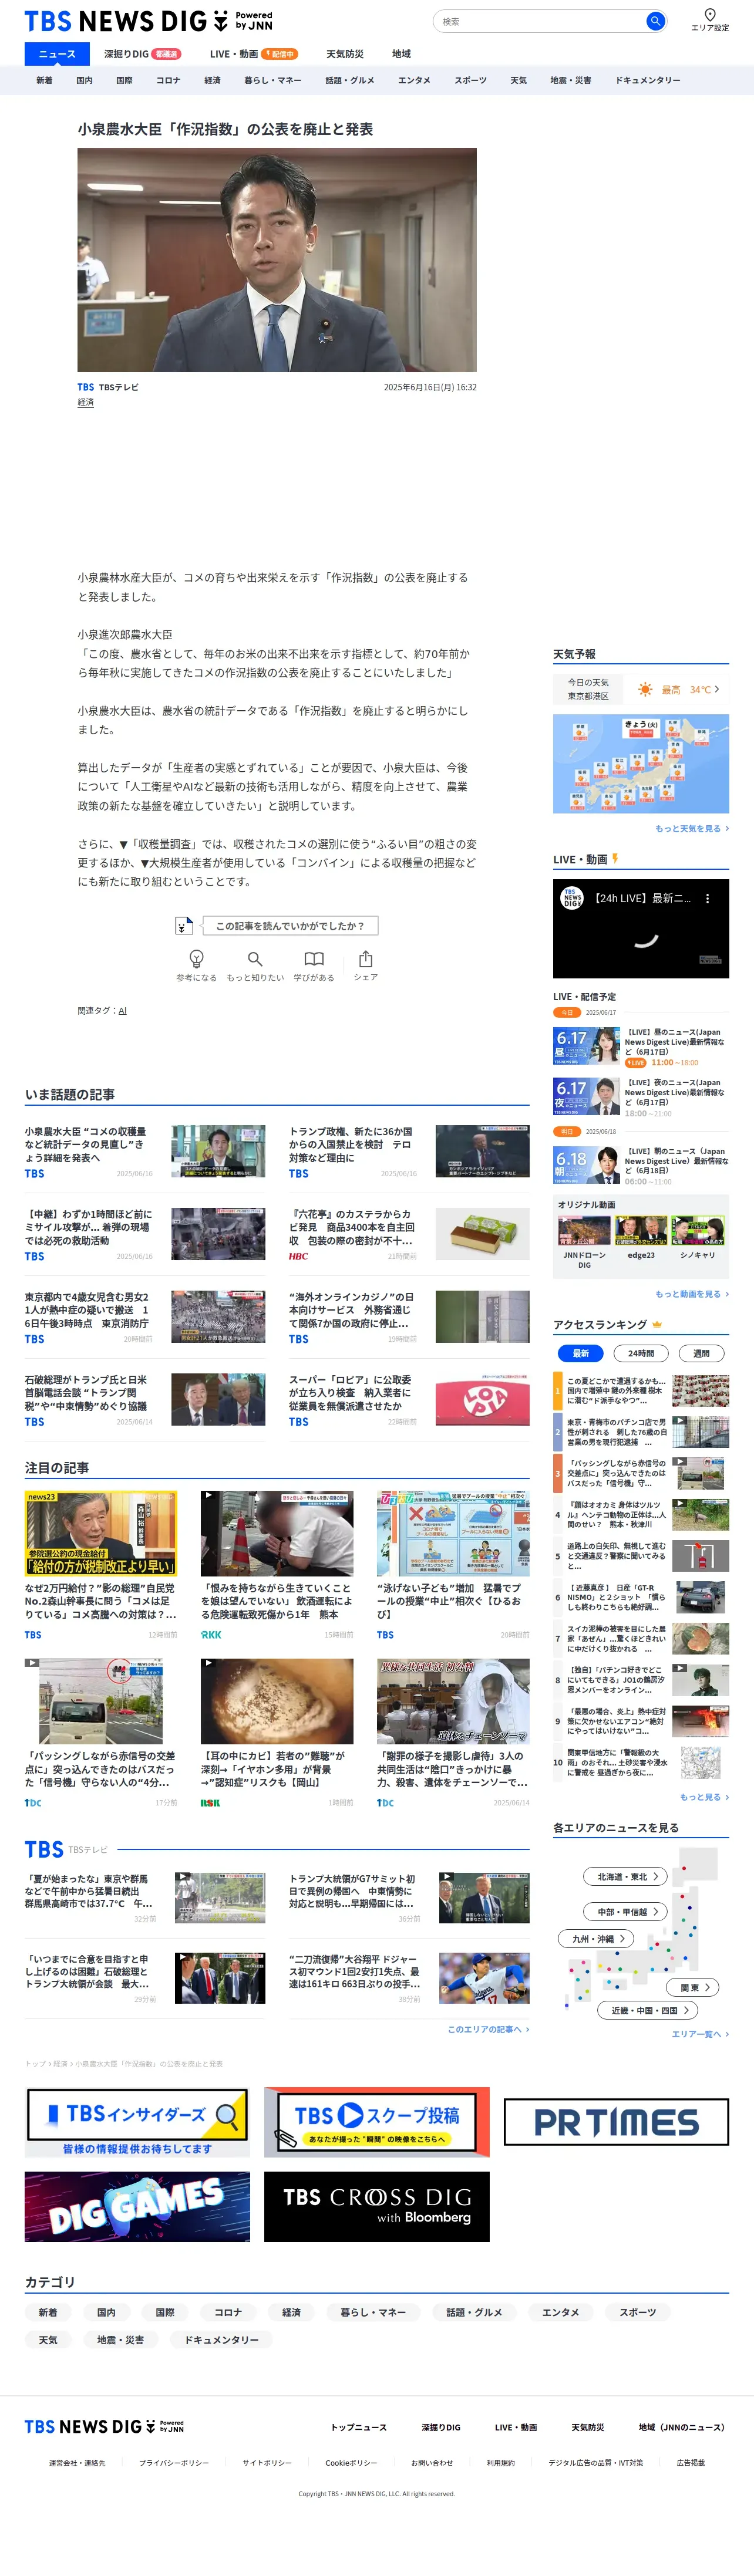
Task: Click the シェア share icon
Action: 366,958
